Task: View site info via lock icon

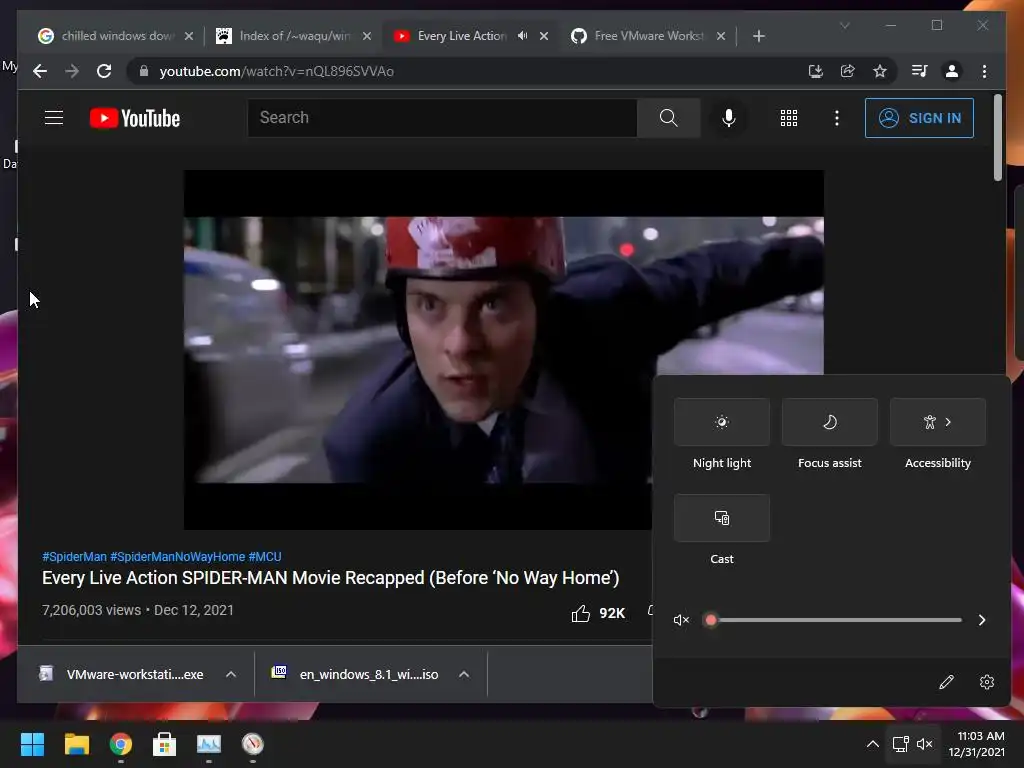Action: (144, 71)
